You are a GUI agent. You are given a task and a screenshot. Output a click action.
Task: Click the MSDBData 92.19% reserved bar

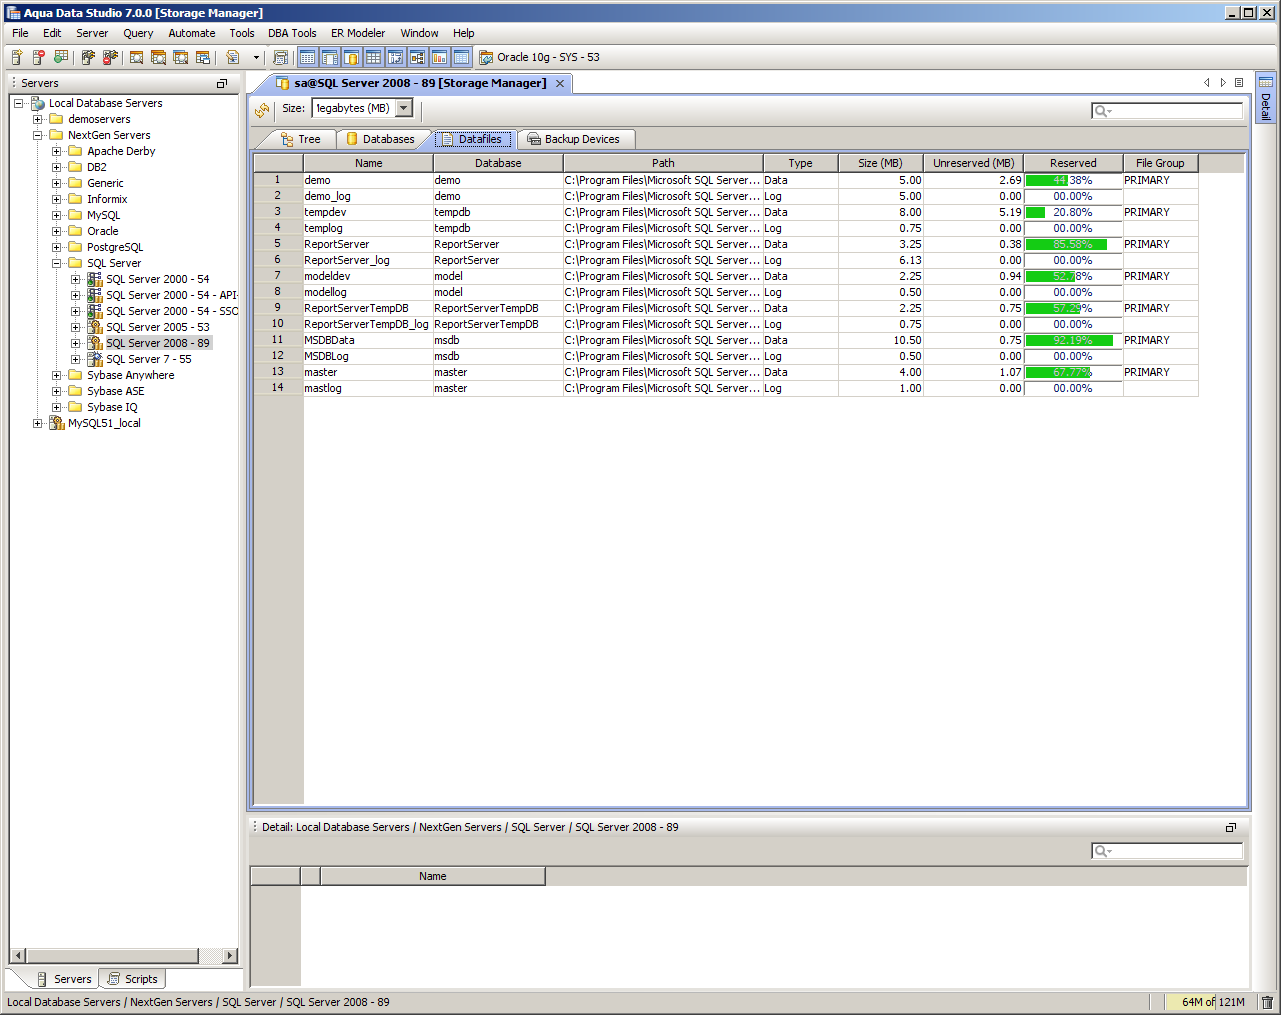(x=1073, y=340)
